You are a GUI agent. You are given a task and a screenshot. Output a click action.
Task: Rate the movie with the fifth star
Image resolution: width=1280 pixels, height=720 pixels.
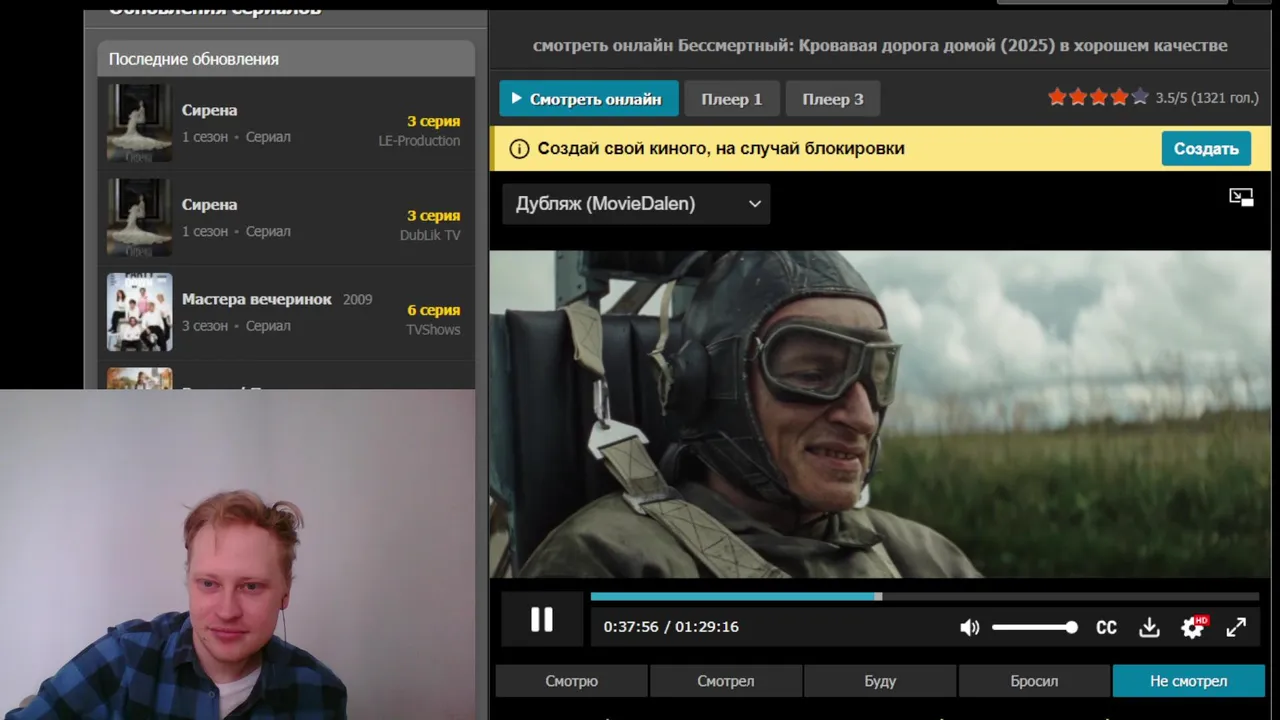click(x=1139, y=97)
